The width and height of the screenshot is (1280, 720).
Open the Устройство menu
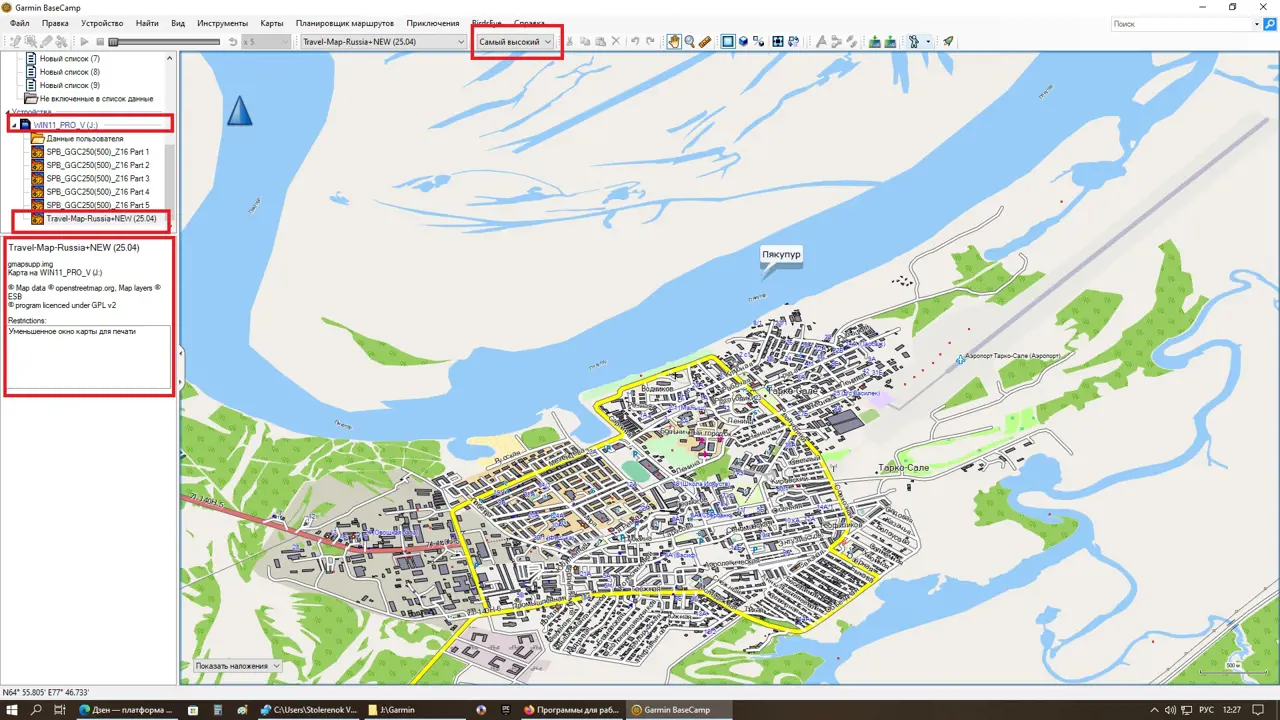102,23
